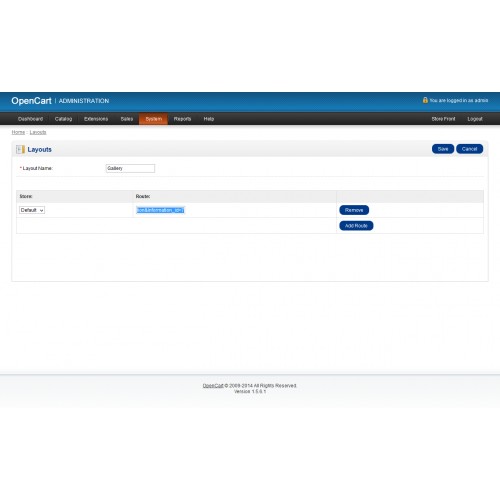Viewport: 500px width, 500px height.
Task: Open the Store dropdown set to Default
Action: click(x=32, y=210)
